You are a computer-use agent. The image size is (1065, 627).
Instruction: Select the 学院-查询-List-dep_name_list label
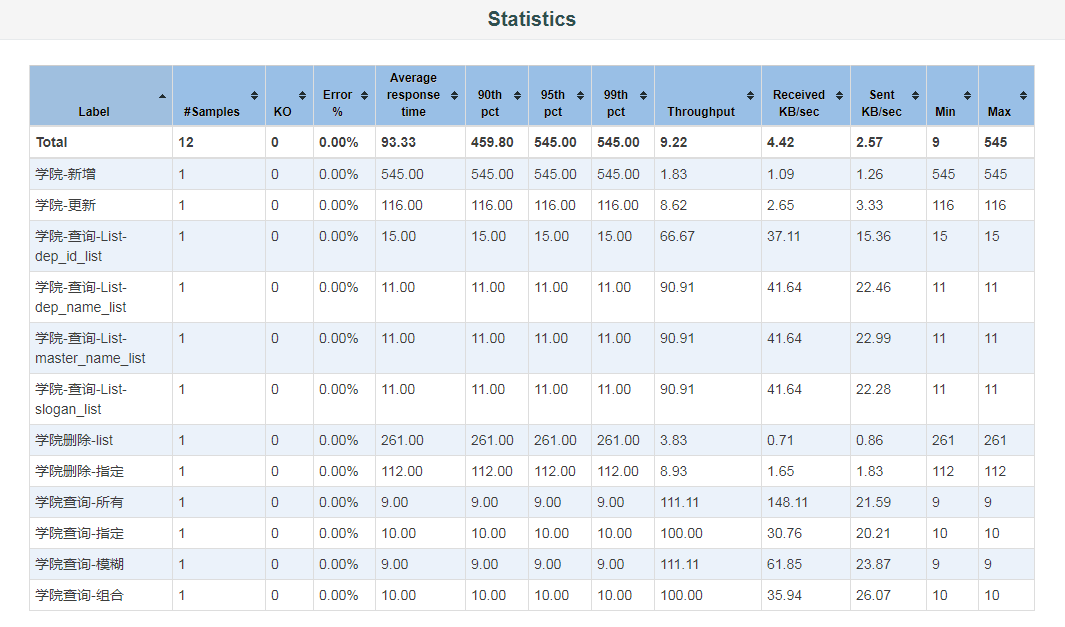click(x=81, y=297)
